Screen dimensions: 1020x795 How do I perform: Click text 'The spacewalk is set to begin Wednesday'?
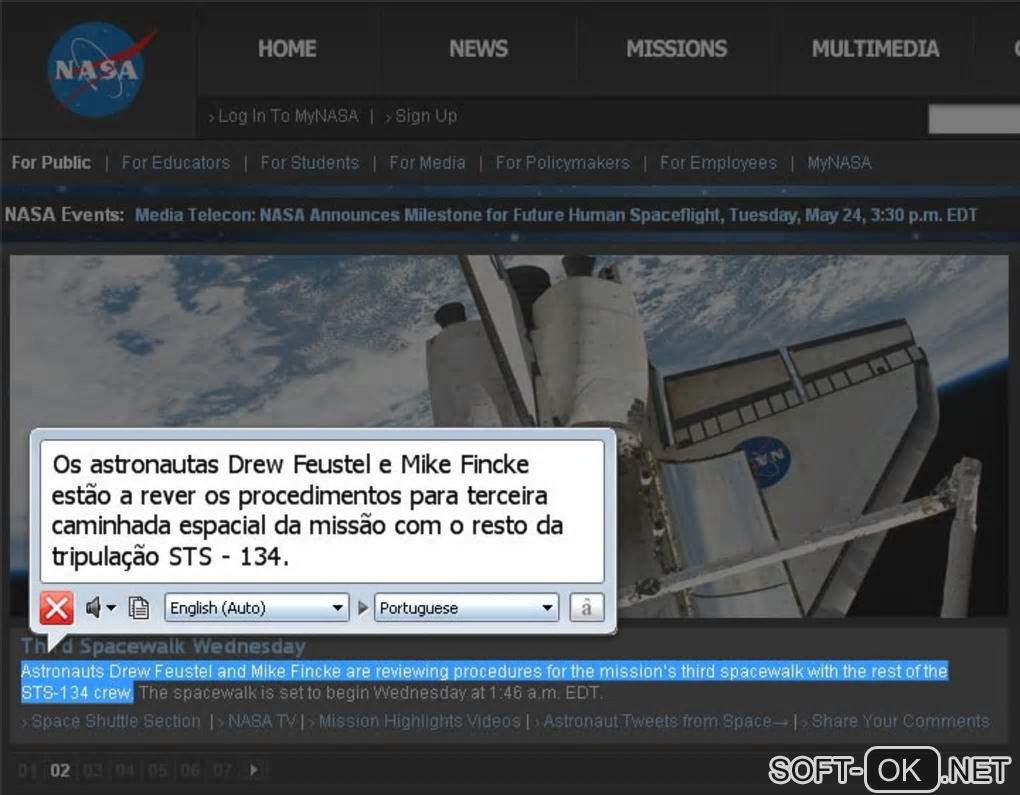[x=303, y=693]
